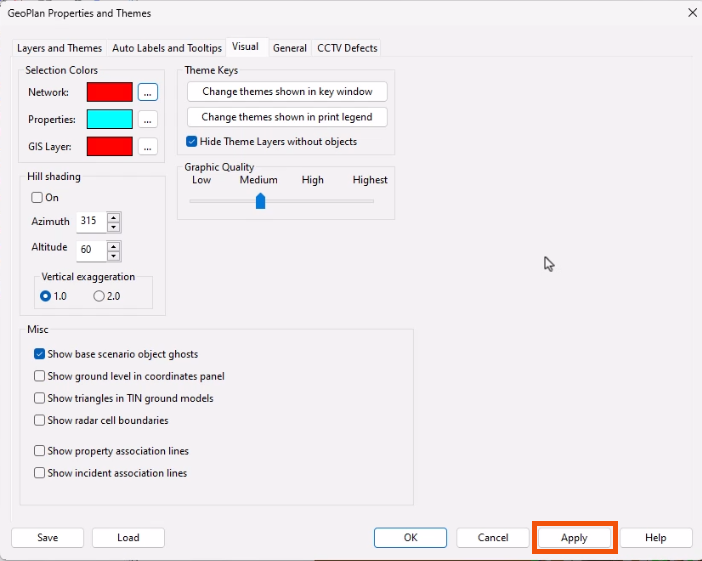Enable Show radar cell boundaries

click(x=39, y=420)
